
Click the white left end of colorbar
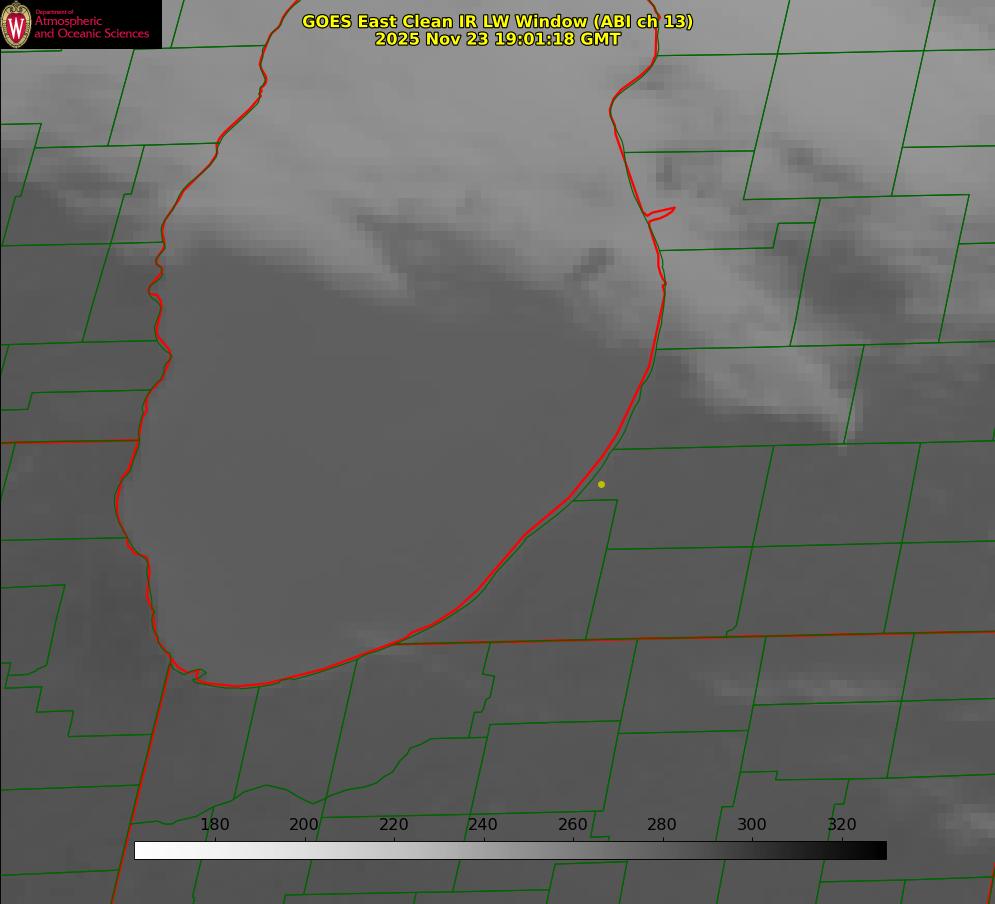pos(141,850)
